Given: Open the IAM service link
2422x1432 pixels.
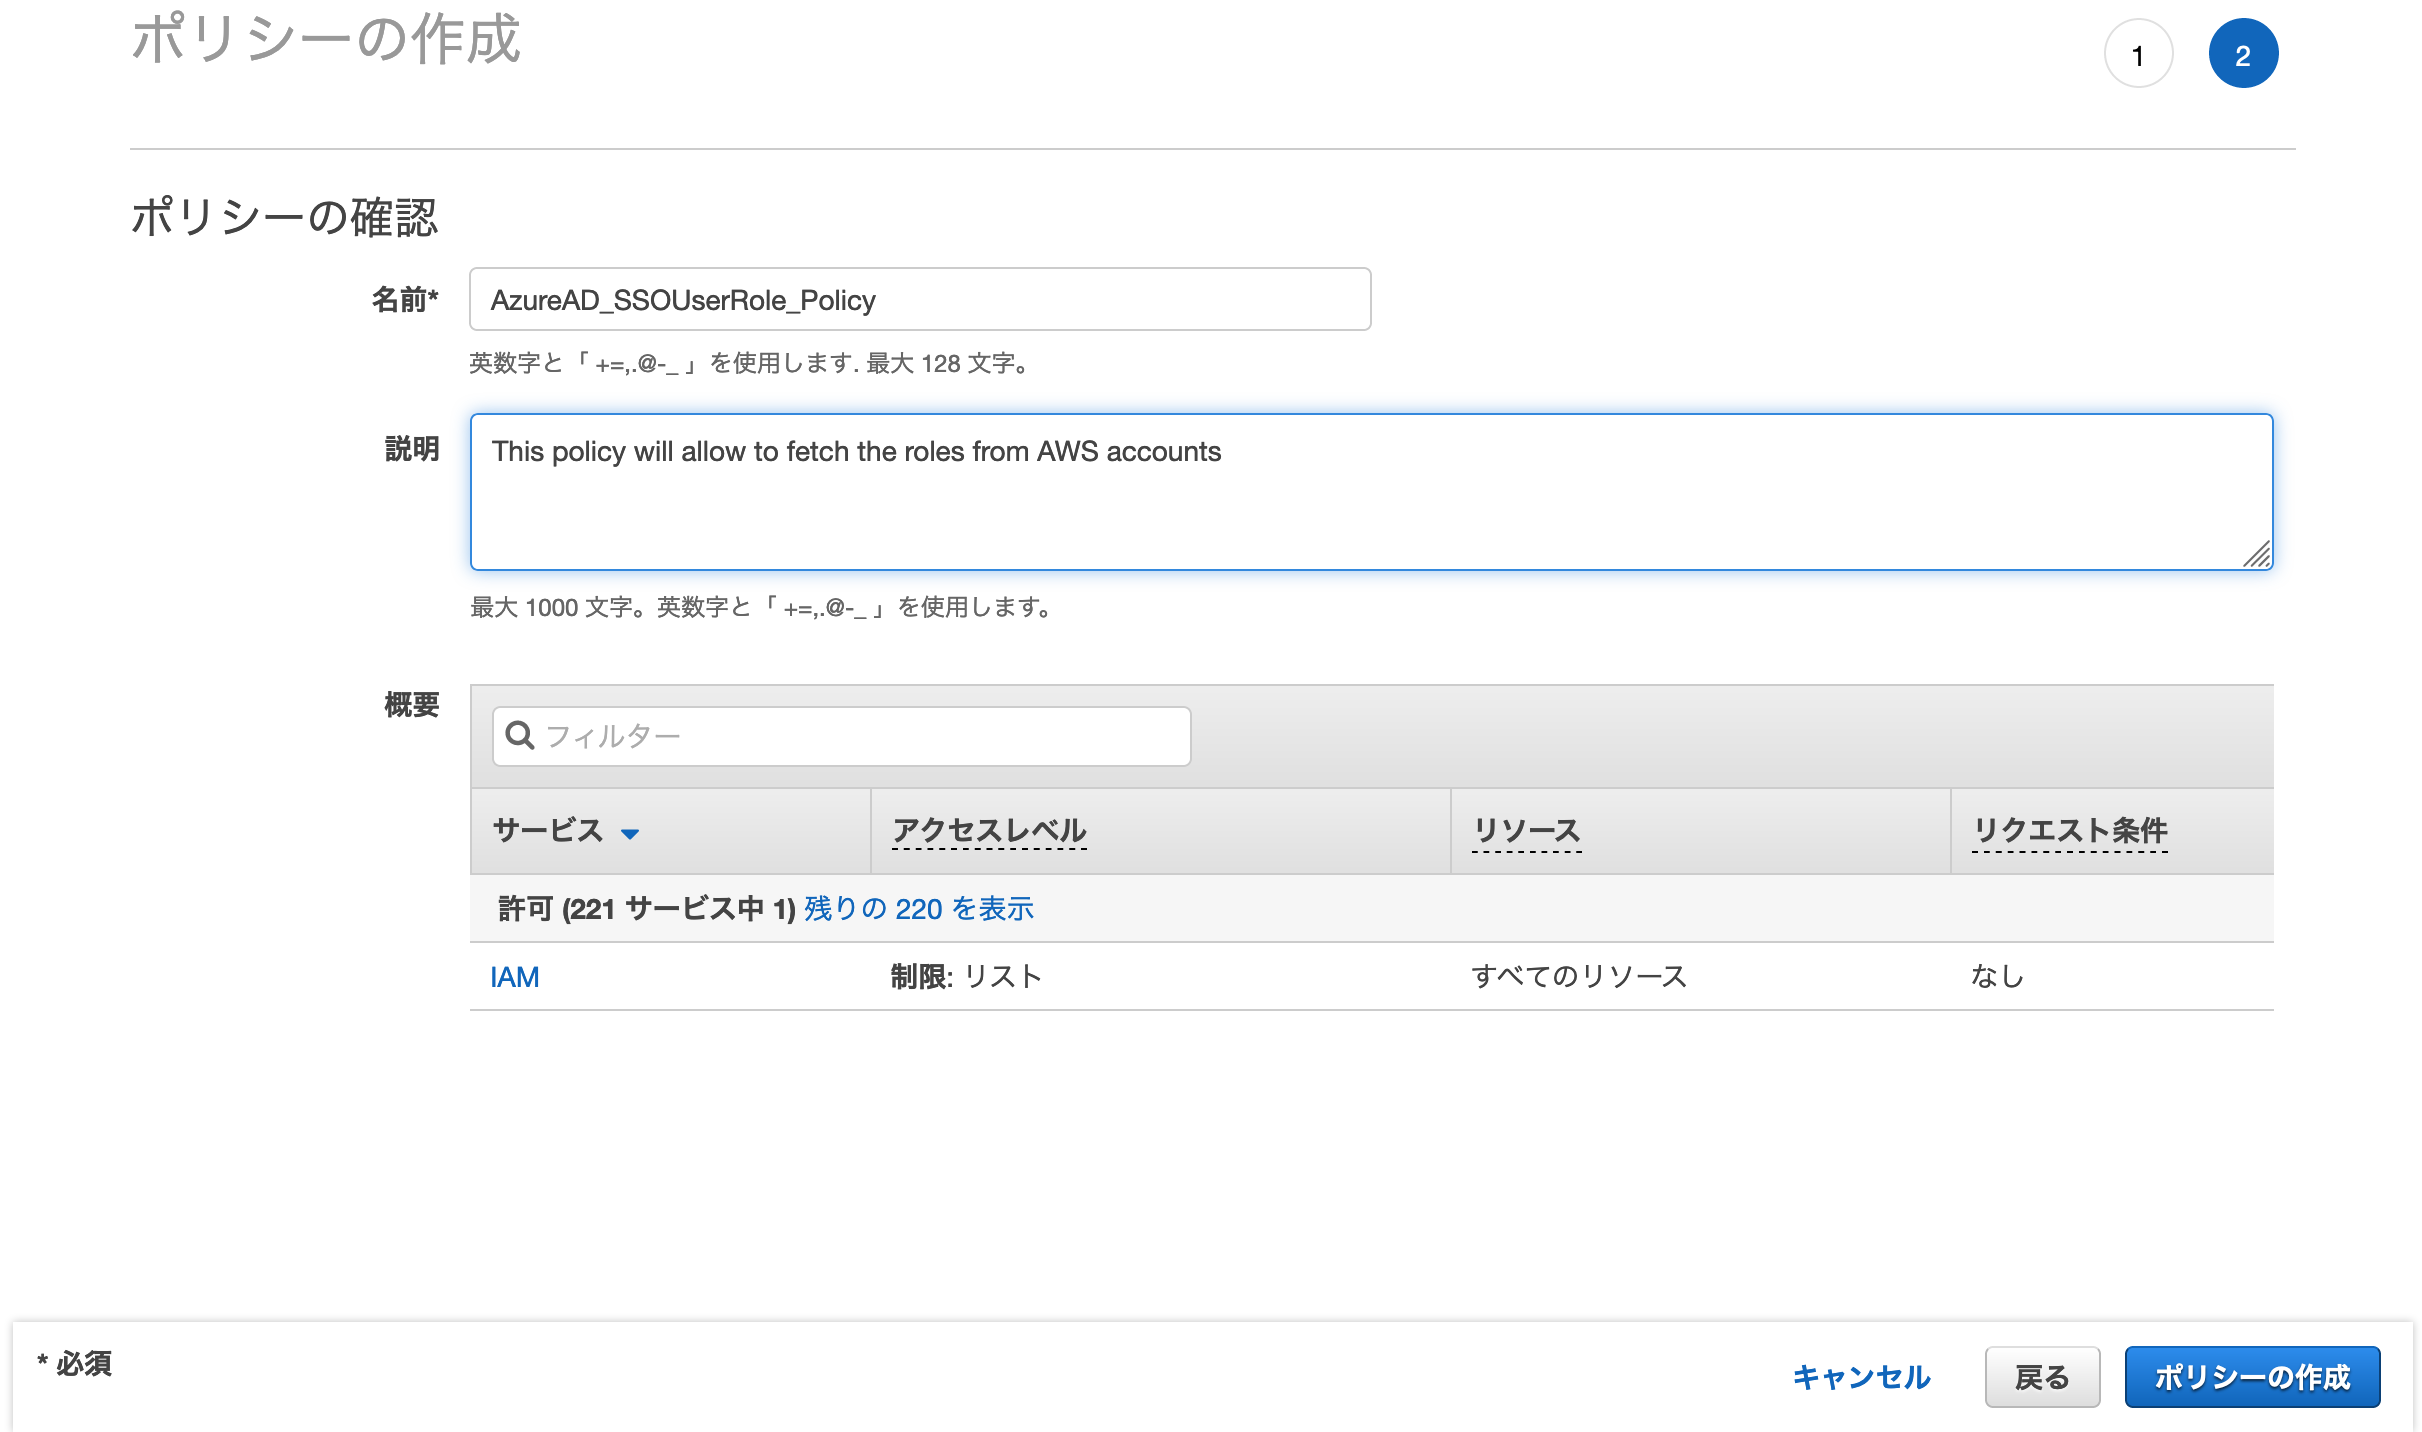Looking at the screenshot, I should click(514, 977).
